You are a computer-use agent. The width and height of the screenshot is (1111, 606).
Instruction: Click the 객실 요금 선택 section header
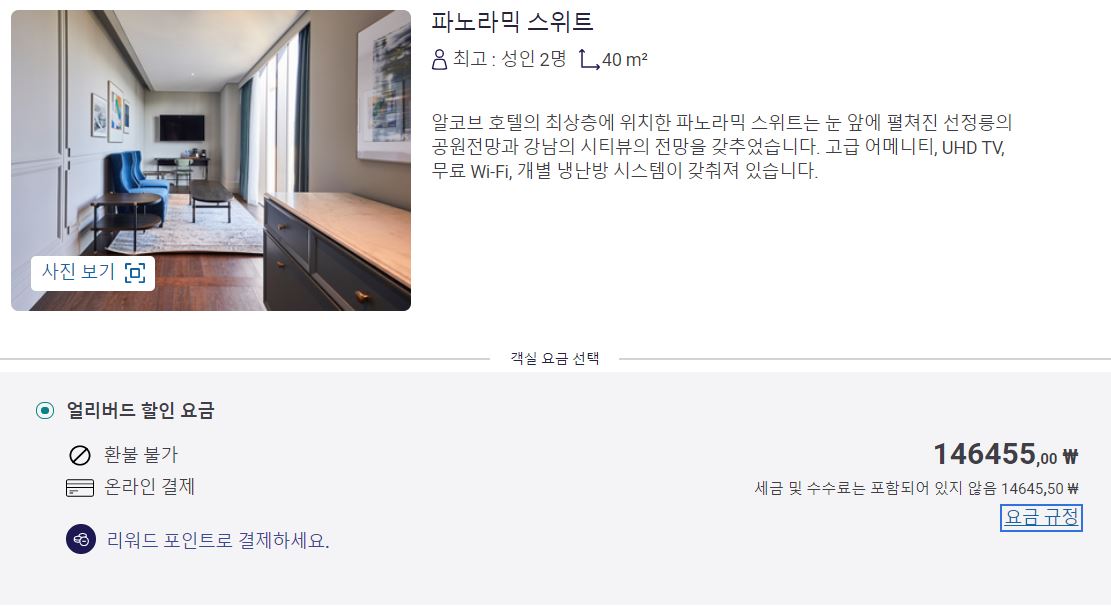click(555, 359)
